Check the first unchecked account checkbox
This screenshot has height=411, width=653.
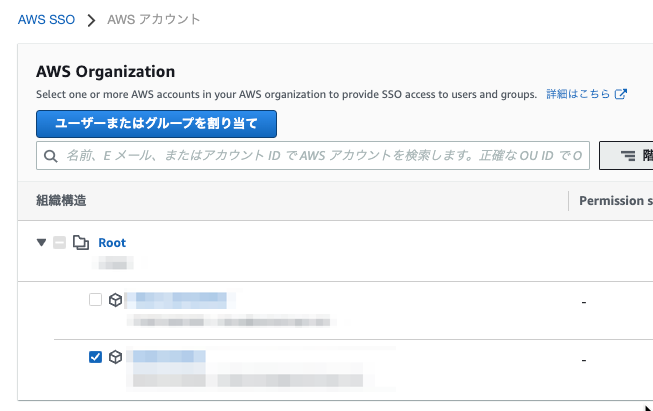coord(95,299)
